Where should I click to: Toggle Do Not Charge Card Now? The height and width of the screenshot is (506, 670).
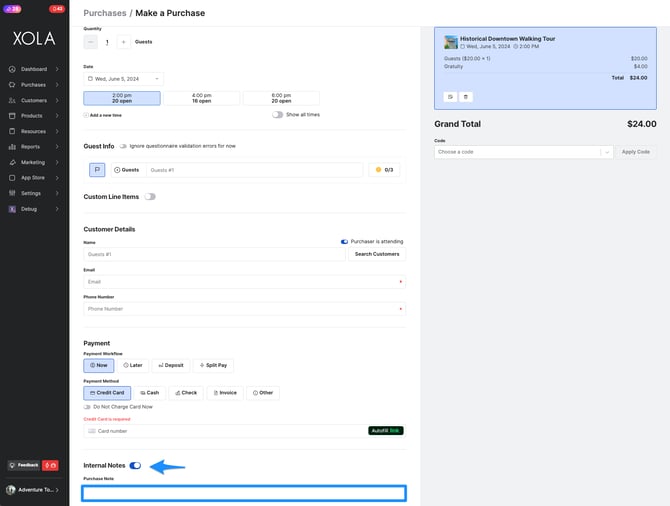point(87,407)
